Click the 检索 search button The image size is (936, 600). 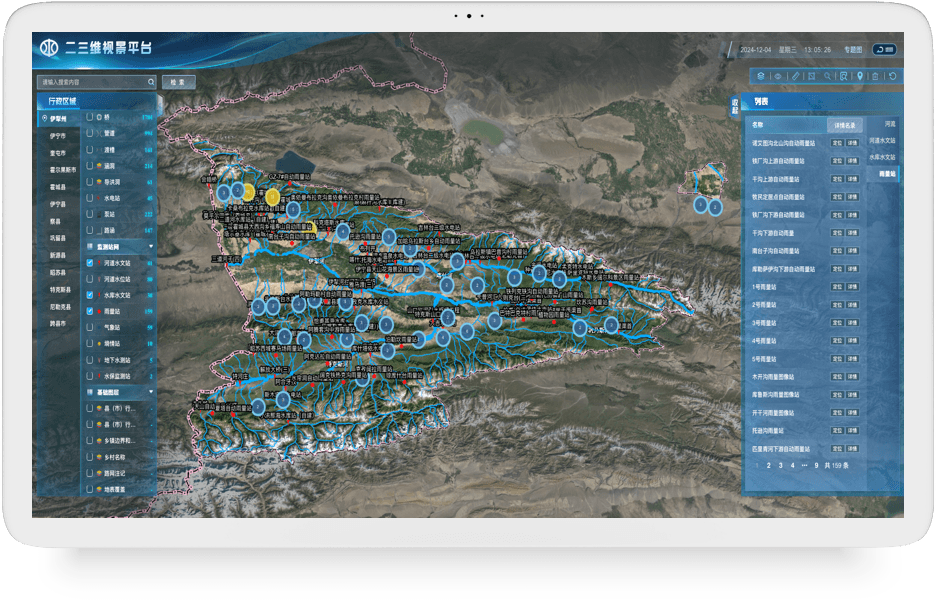click(x=178, y=82)
